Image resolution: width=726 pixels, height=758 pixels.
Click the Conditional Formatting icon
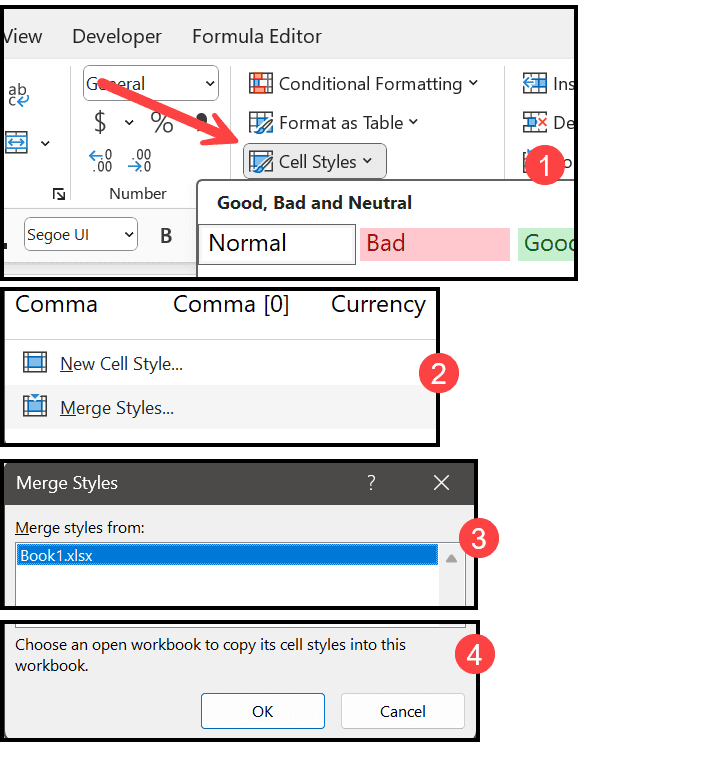261,83
